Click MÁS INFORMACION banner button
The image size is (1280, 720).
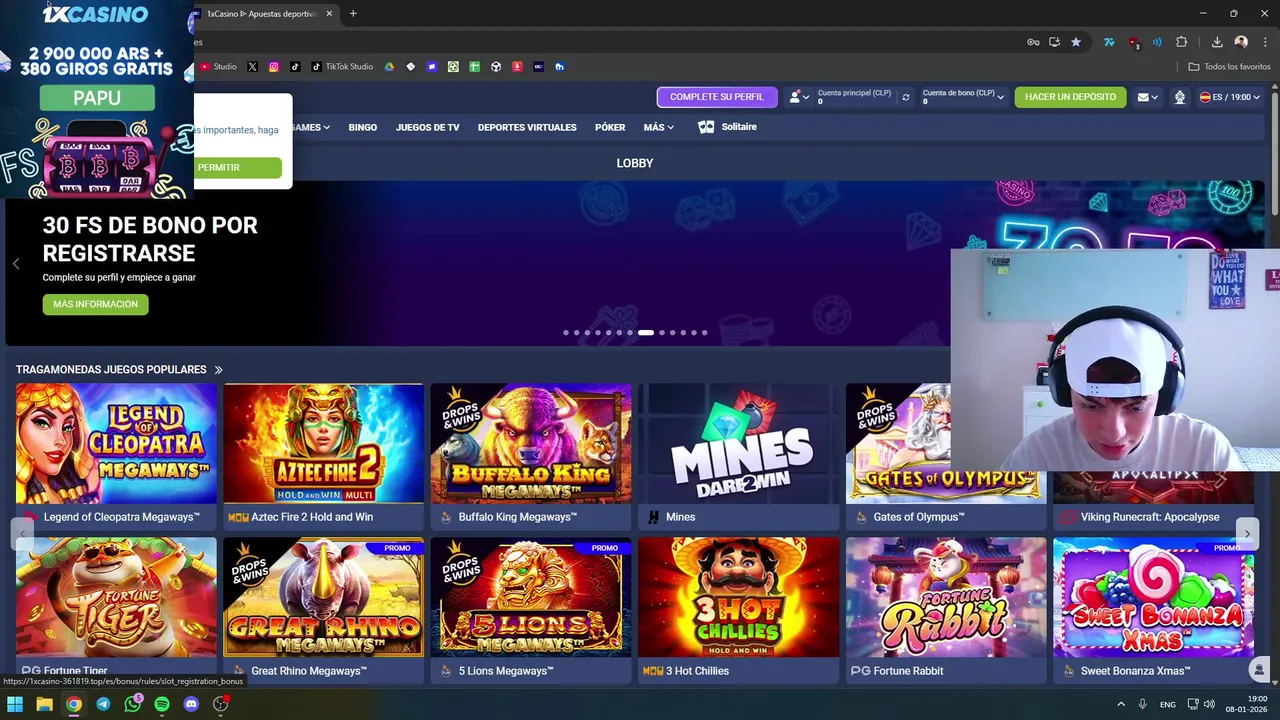[96, 304]
